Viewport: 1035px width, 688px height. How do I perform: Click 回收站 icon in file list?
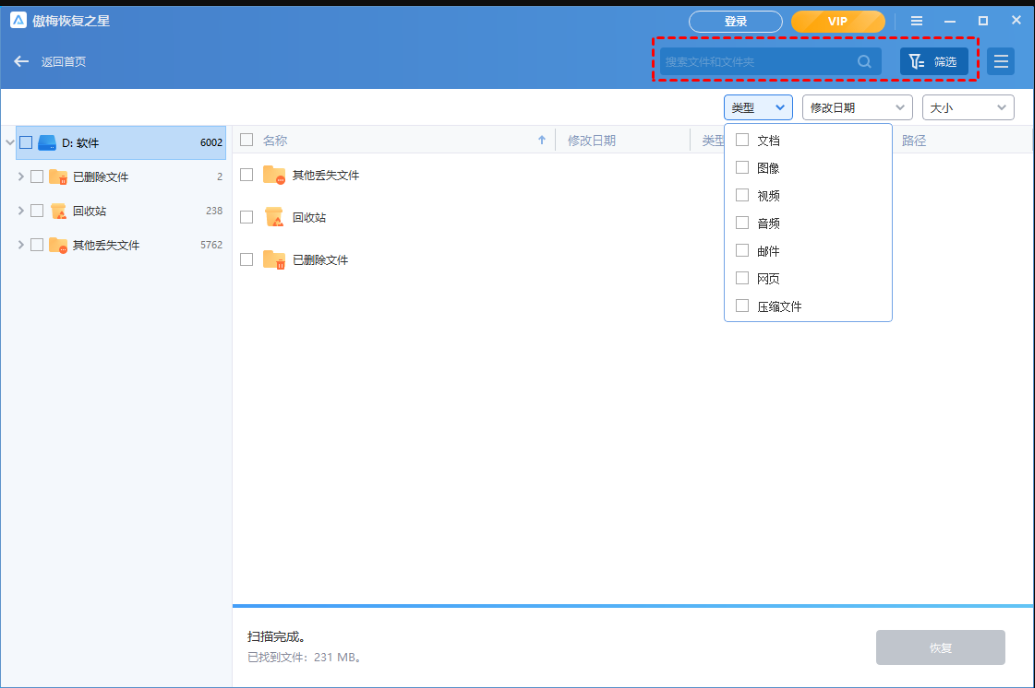pyautogui.click(x=274, y=217)
